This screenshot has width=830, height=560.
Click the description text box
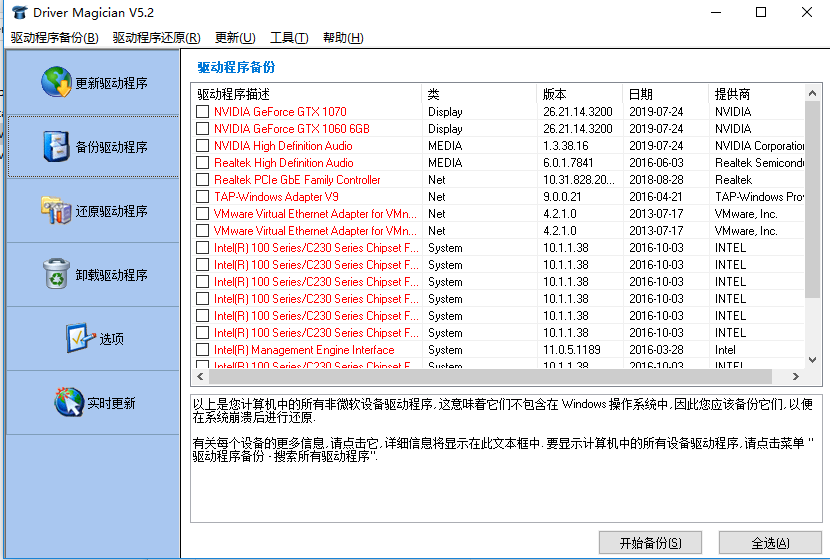tap(506, 458)
